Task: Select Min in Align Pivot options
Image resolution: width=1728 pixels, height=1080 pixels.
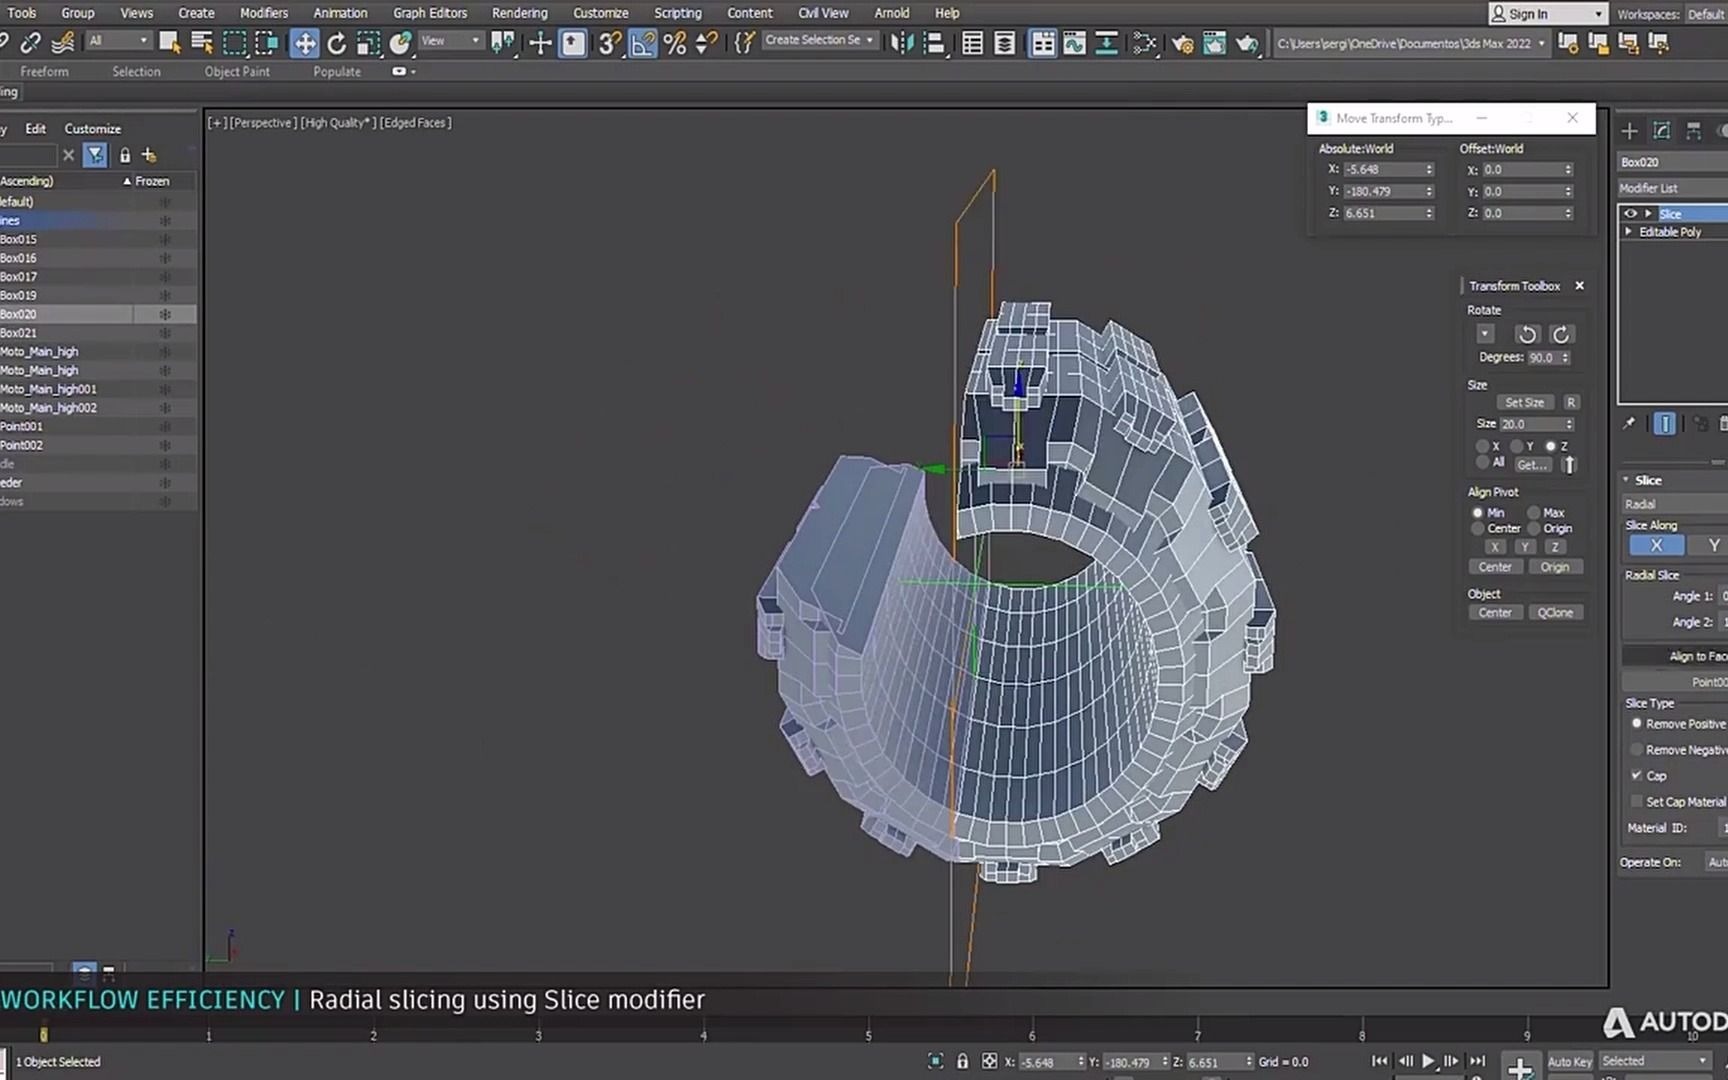Action: pyautogui.click(x=1480, y=512)
